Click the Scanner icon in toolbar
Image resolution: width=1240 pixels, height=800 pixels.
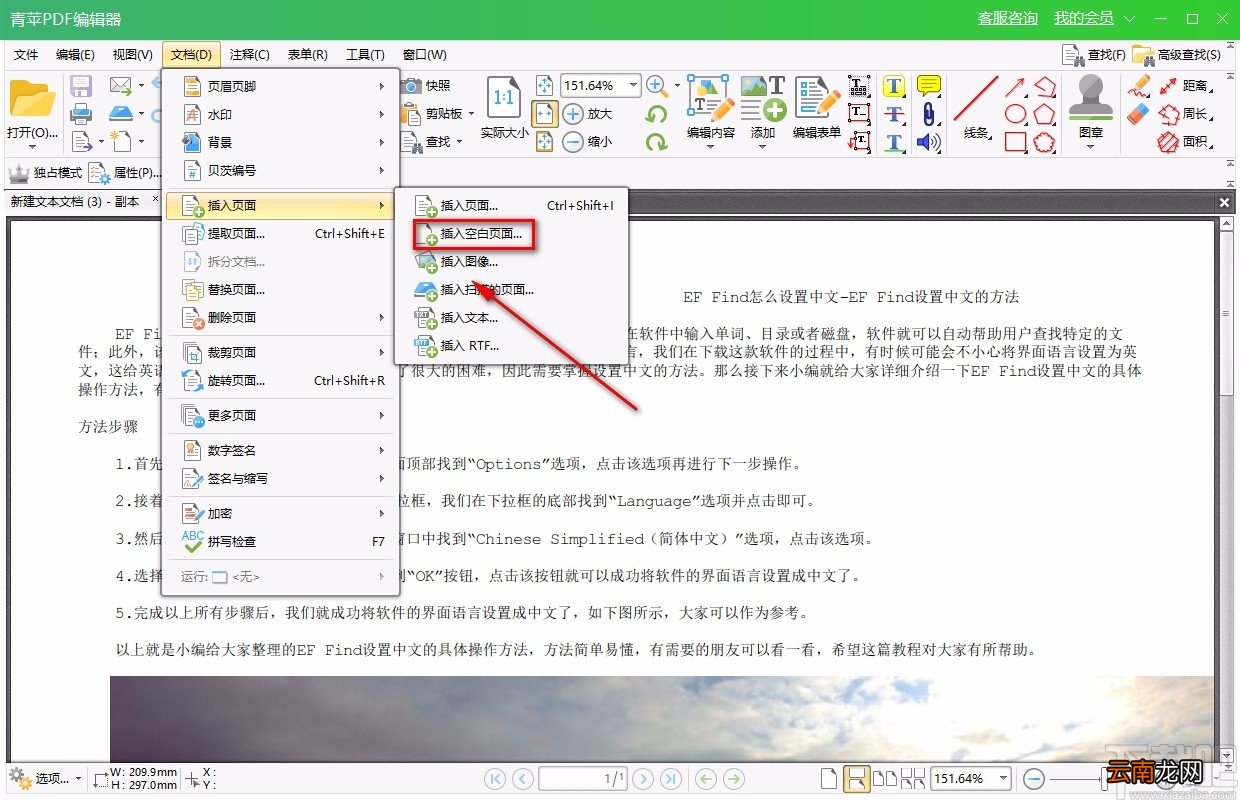point(121,114)
